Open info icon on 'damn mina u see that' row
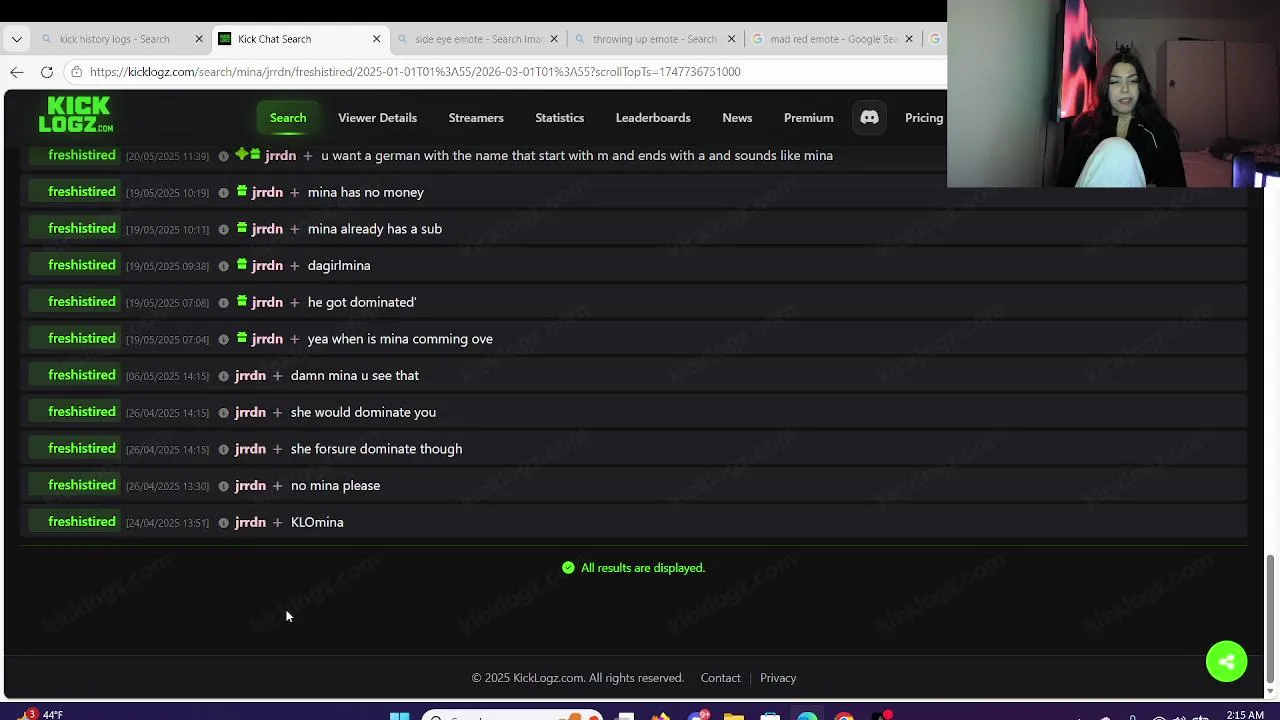1280x720 pixels. point(224,376)
